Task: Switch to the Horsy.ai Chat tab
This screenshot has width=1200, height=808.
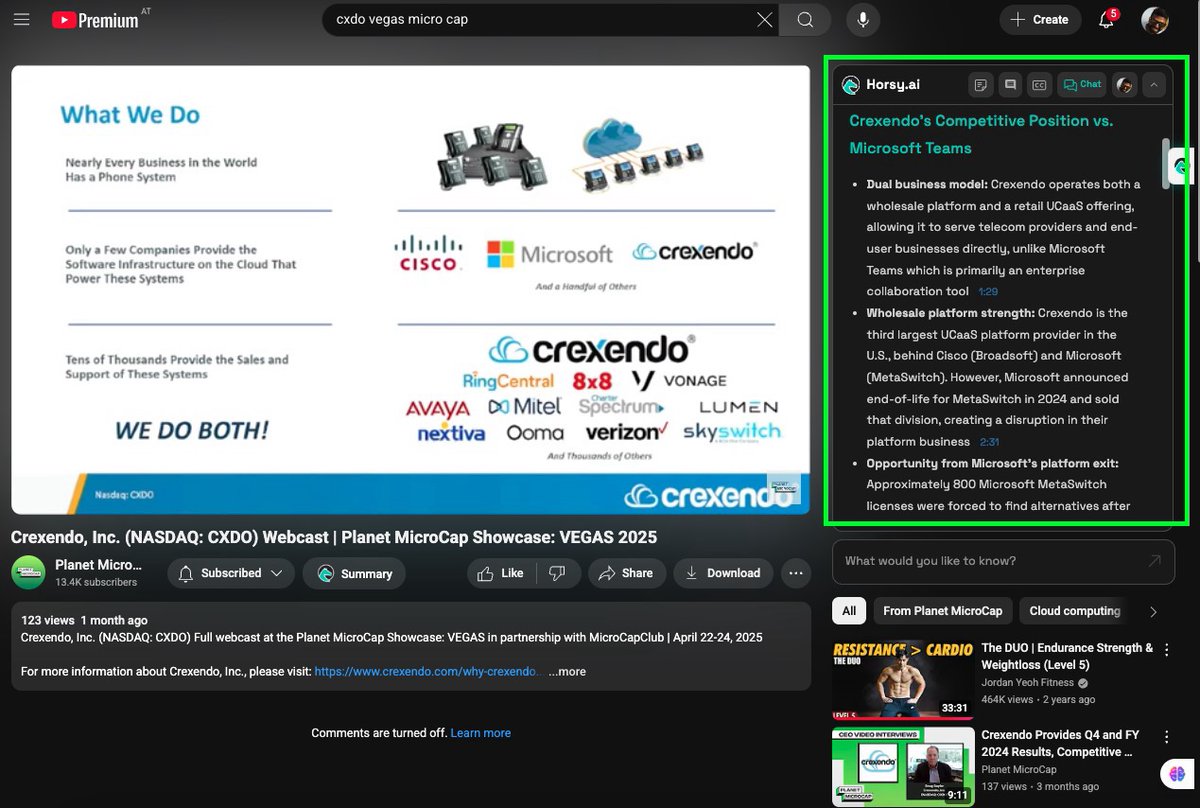Action: click(x=1082, y=85)
